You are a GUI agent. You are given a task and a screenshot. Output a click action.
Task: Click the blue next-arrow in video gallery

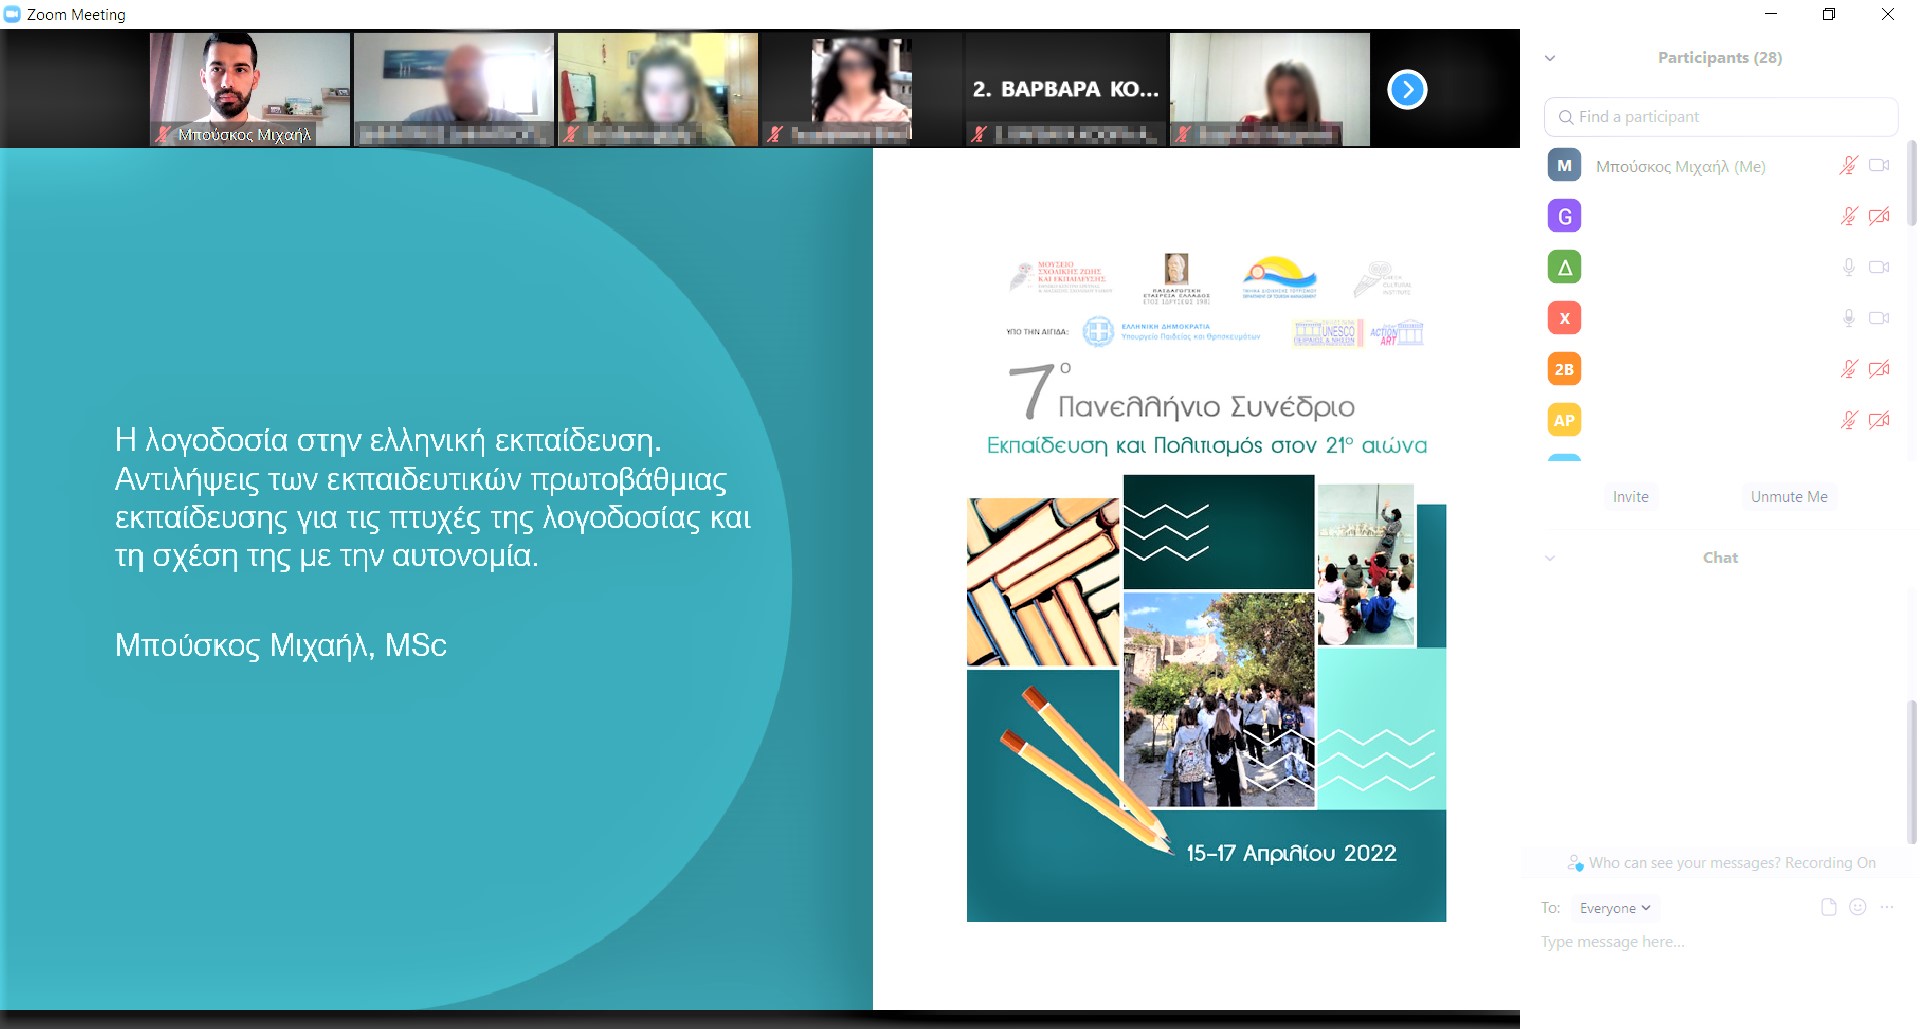(1407, 90)
